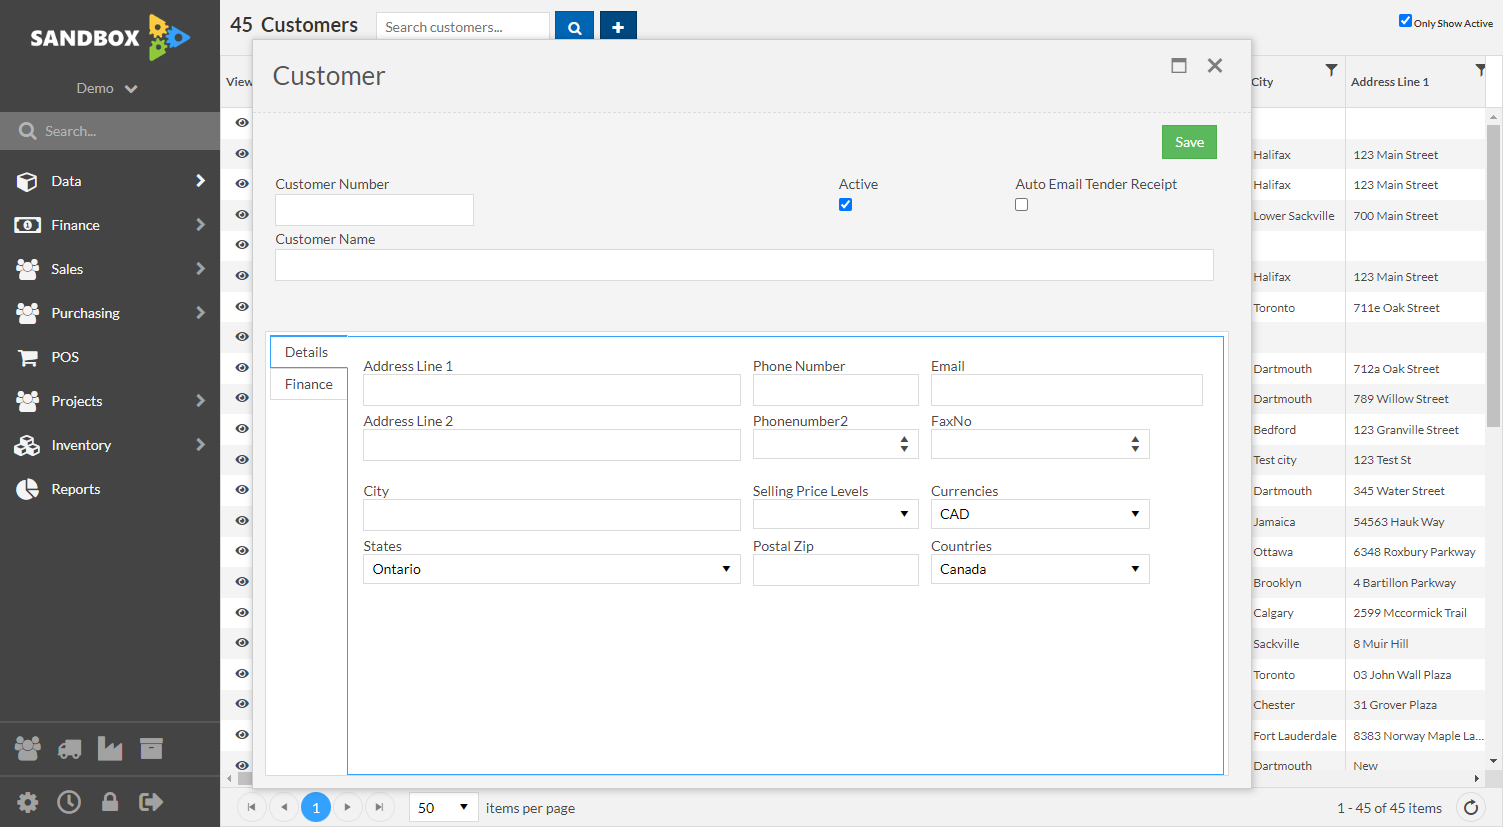The width and height of the screenshot is (1503, 827).
Task: Click the Email input field
Action: 1067,390
